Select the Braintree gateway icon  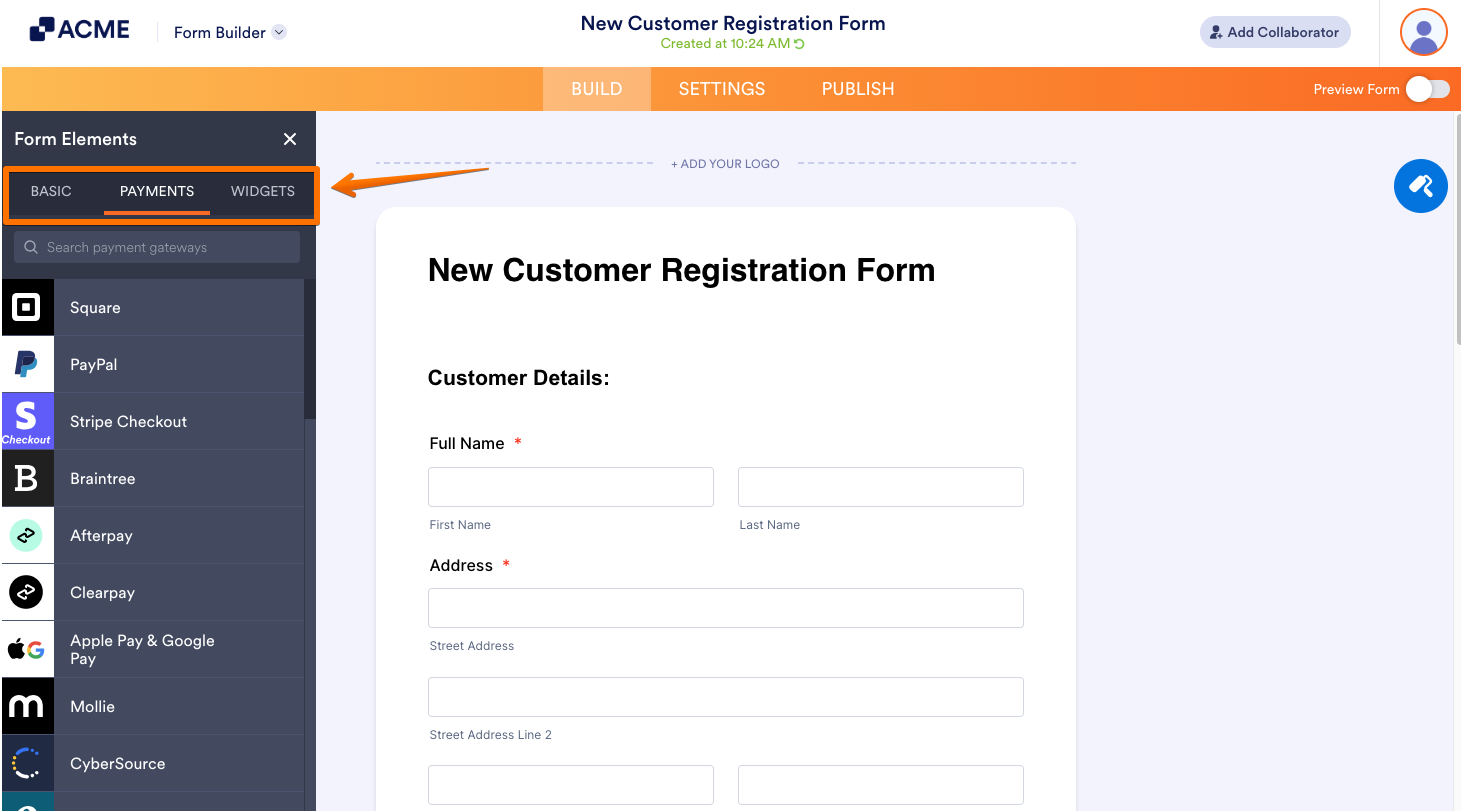tap(27, 478)
